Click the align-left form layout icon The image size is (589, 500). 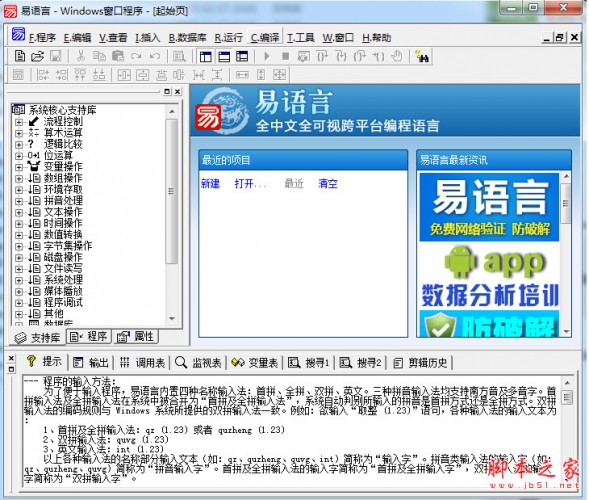coord(43,75)
